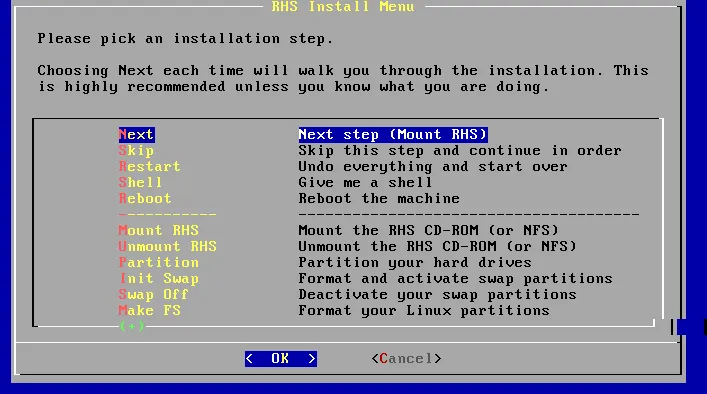Pick the Shell menu entry

(x=140, y=182)
